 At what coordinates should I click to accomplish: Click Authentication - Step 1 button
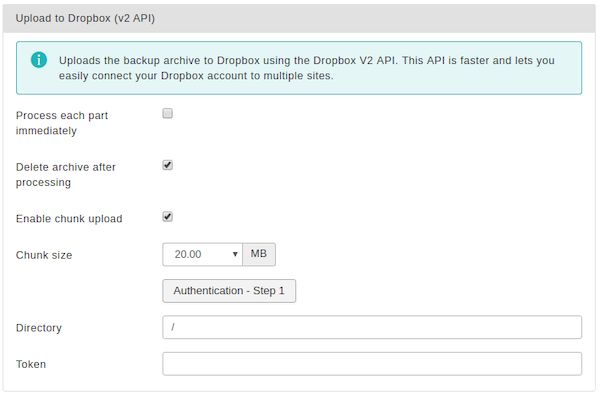point(229,291)
